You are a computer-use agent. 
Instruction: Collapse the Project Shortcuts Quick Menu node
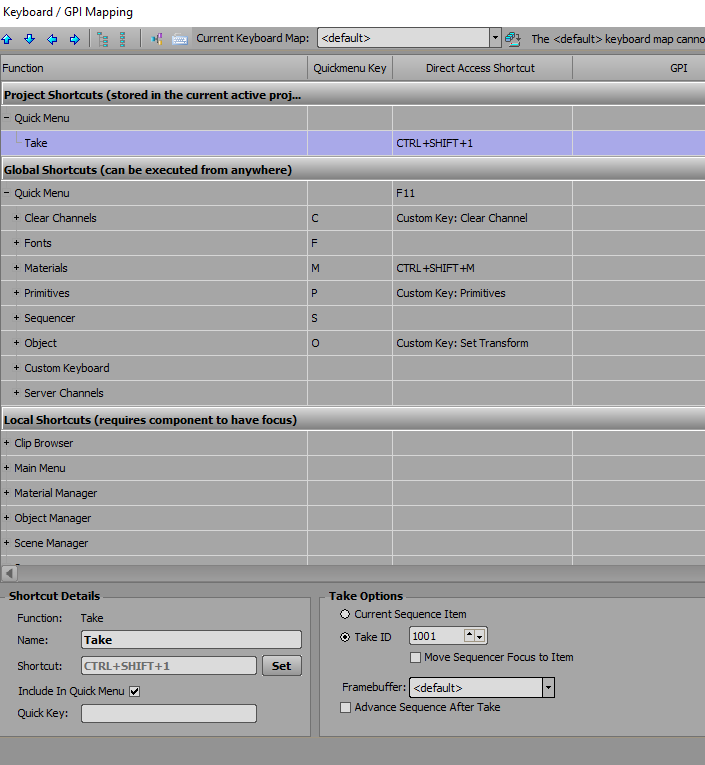pos(6,118)
